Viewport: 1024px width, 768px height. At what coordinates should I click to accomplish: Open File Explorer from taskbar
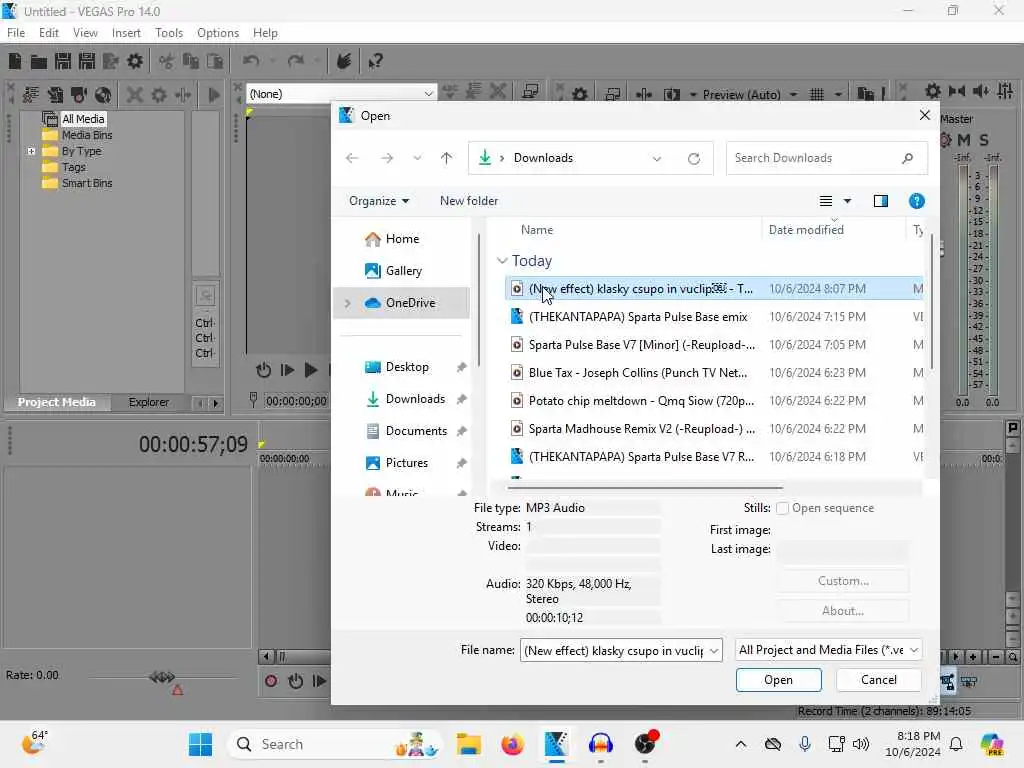(468, 744)
